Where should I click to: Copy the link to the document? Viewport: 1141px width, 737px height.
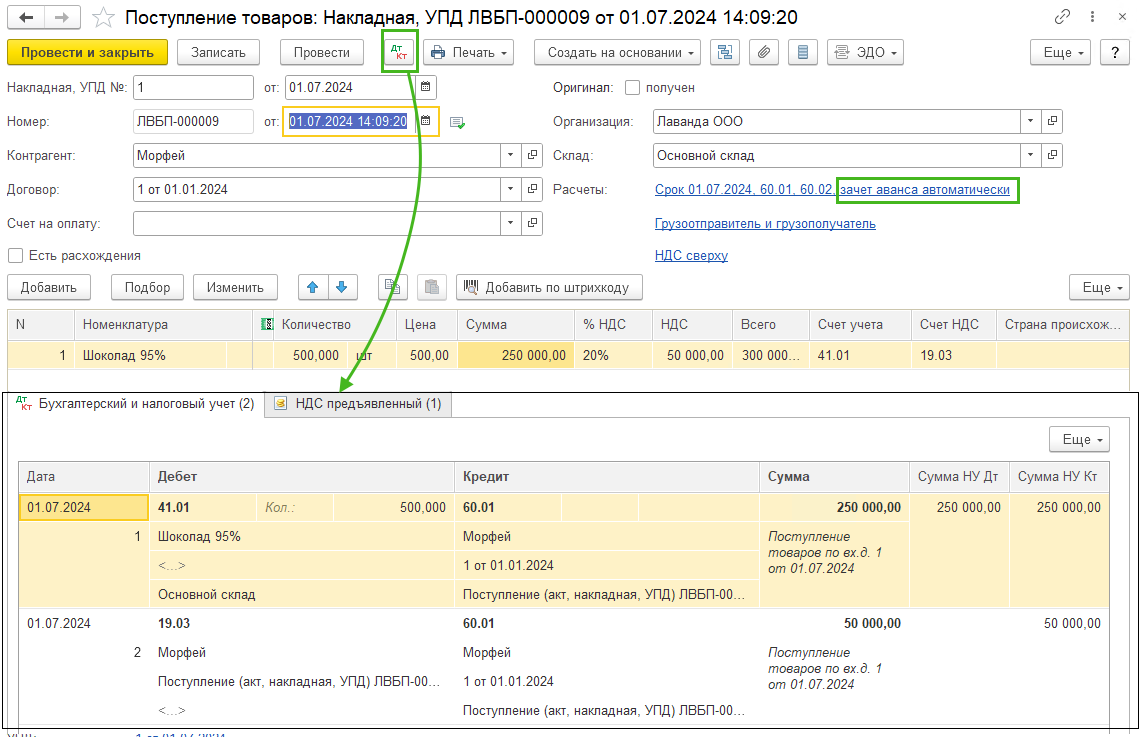(1062, 17)
